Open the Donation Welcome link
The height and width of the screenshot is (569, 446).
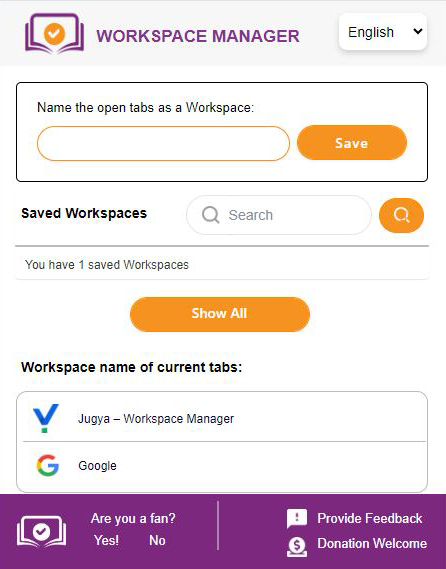coord(372,544)
